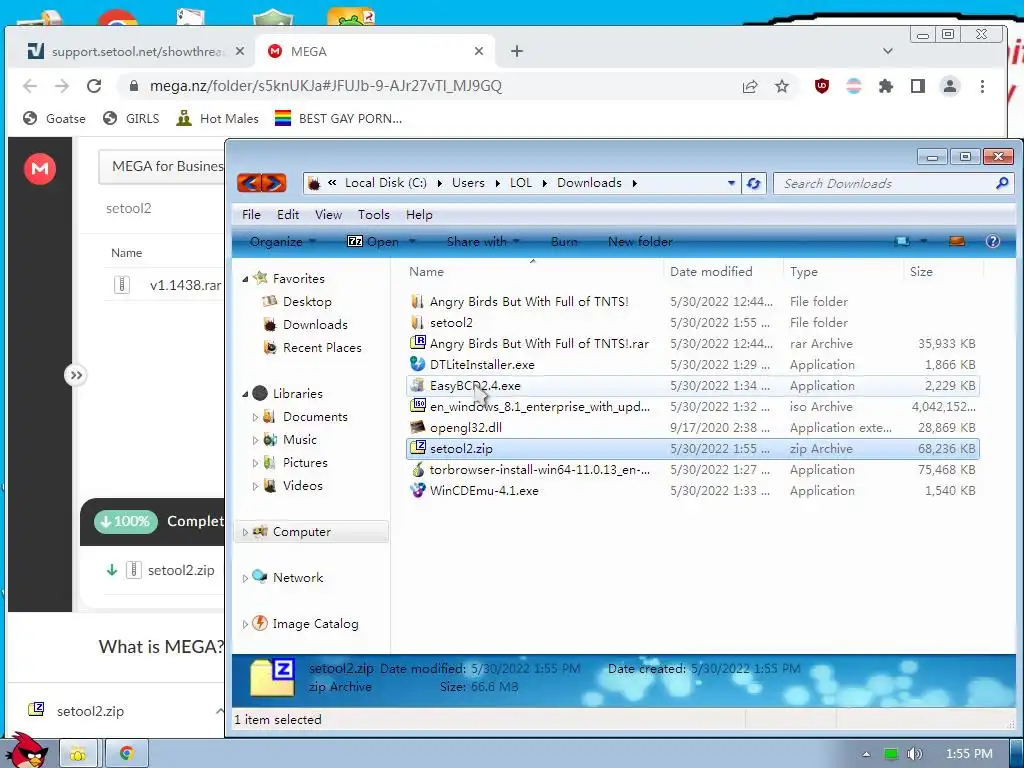Expand the Network tree node
The width and height of the screenshot is (1024, 768).
coord(245,578)
